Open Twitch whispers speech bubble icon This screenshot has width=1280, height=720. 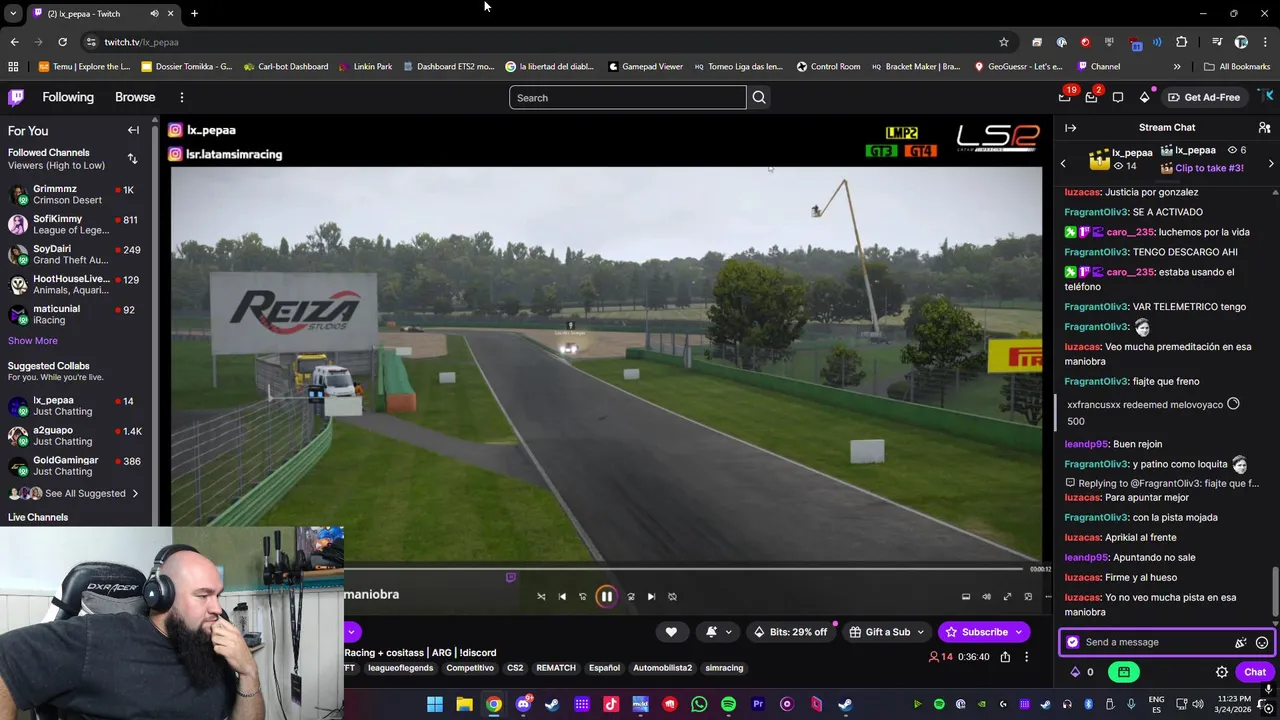(x=1118, y=97)
